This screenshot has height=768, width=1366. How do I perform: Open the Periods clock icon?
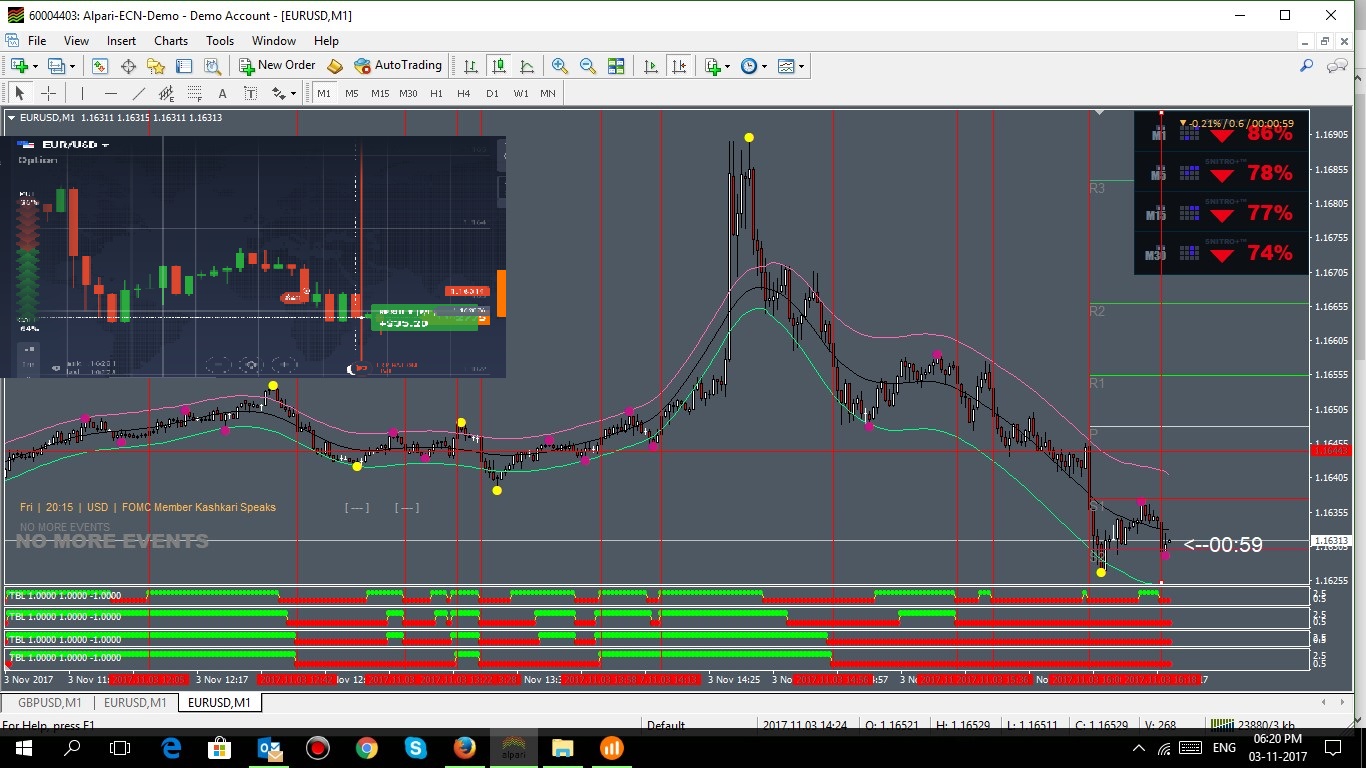[x=749, y=66]
